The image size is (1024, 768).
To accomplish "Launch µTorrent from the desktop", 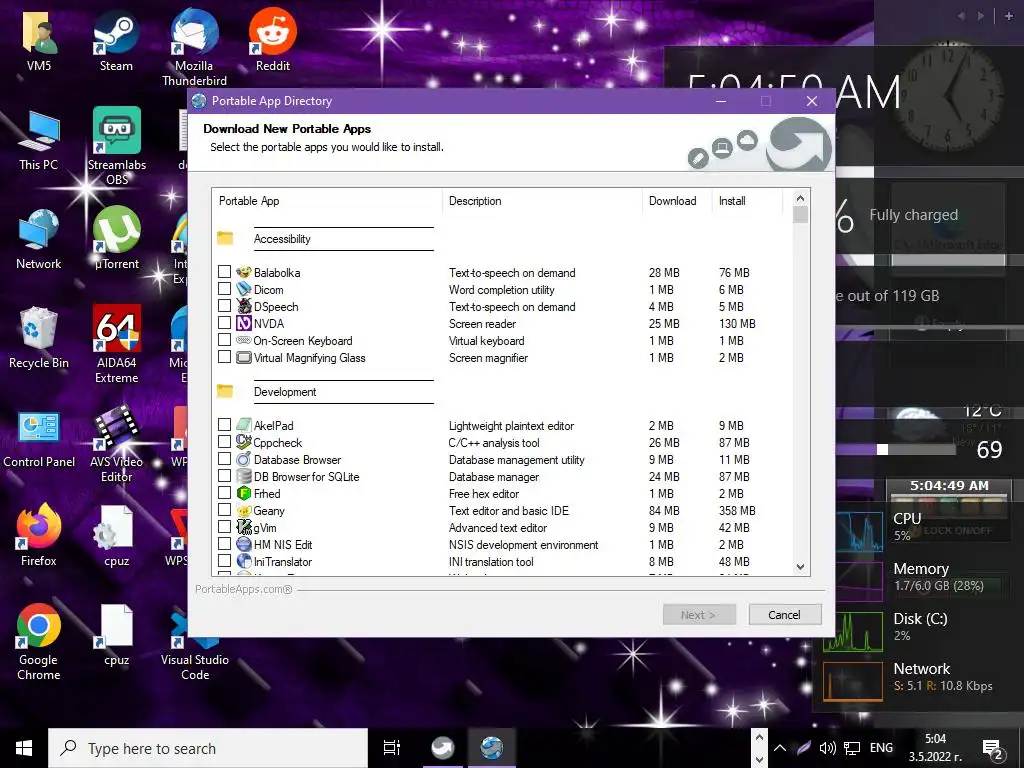I will pyautogui.click(x=116, y=239).
